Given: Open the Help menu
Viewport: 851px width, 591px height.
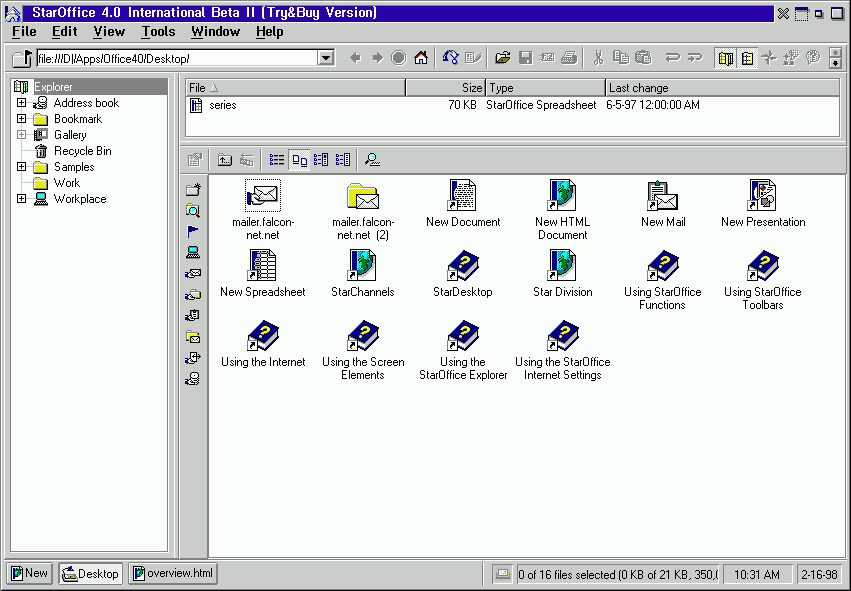Looking at the screenshot, I should click(270, 32).
